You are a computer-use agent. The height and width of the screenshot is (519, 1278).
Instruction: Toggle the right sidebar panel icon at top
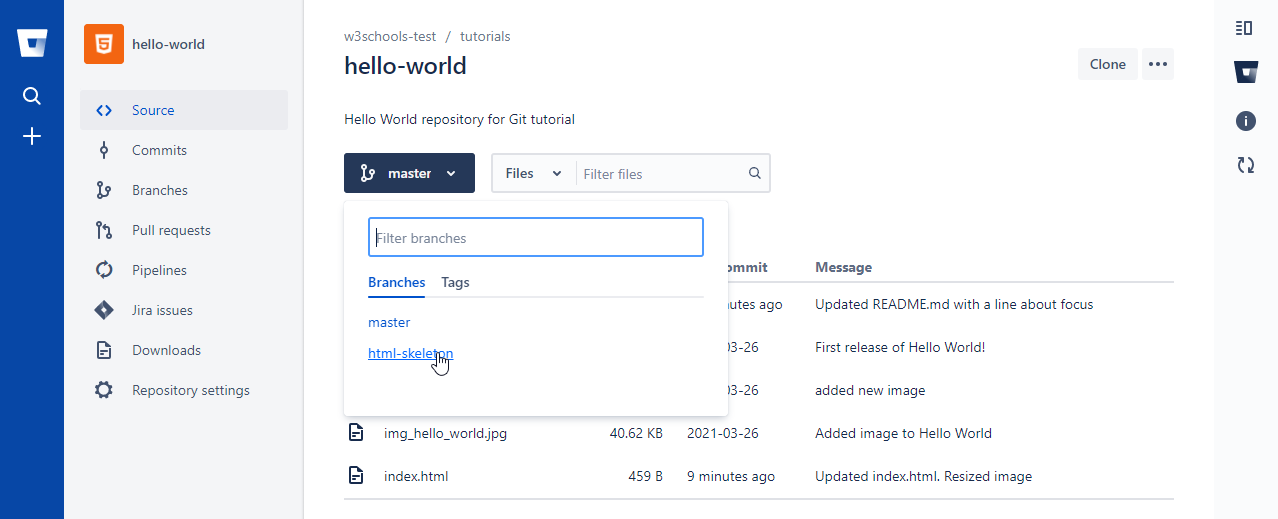[x=1245, y=28]
